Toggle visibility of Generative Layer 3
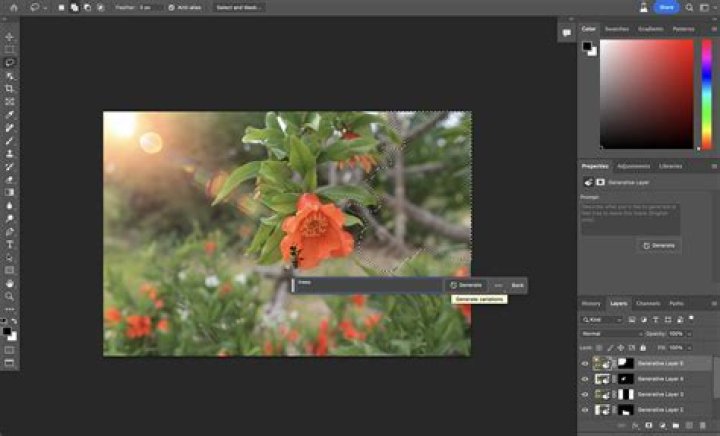 tap(585, 394)
